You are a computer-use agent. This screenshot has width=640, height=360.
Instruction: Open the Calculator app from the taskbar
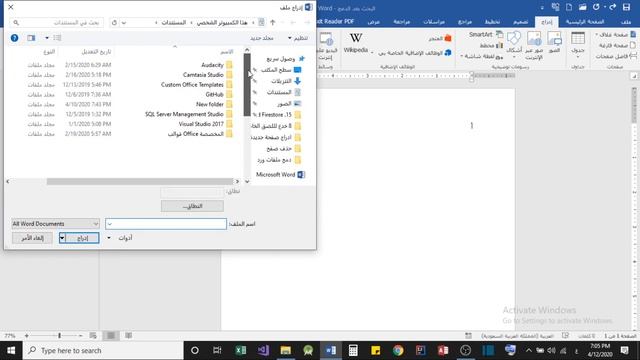353,350
